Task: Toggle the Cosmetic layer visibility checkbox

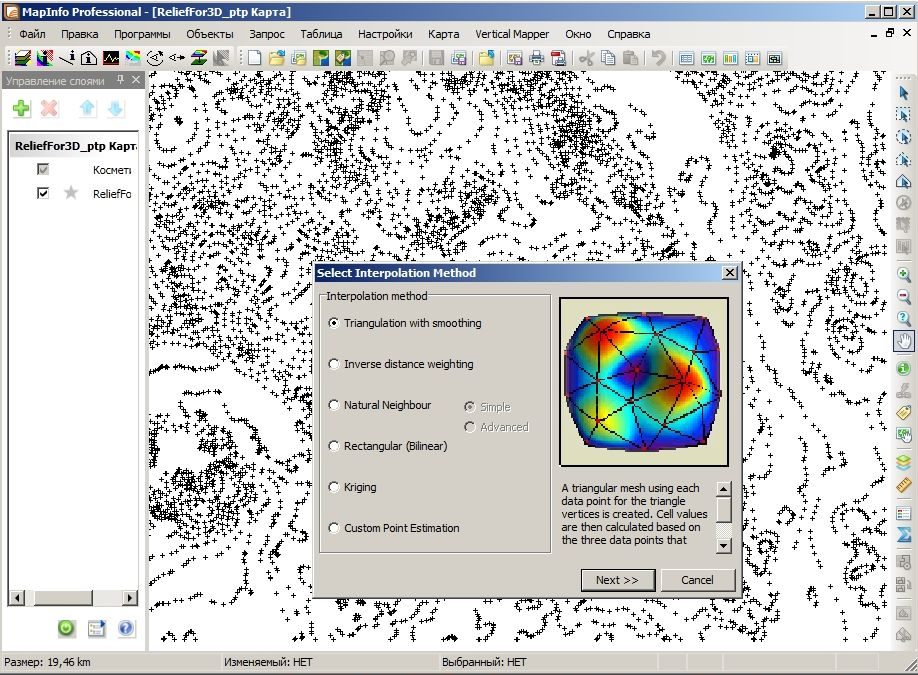Action: pos(43,169)
